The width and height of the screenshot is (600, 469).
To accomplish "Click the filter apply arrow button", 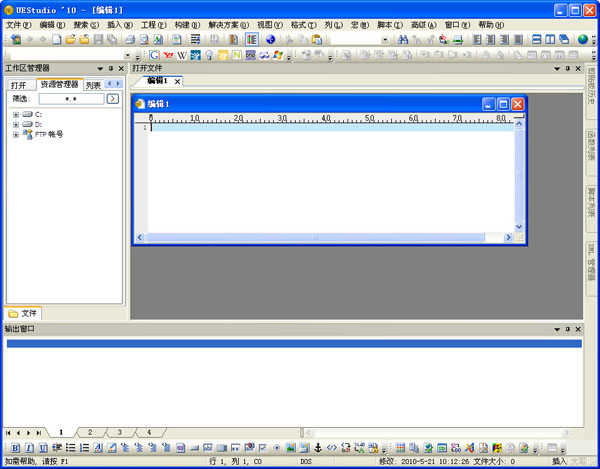I will pyautogui.click(x=112, y=99).
